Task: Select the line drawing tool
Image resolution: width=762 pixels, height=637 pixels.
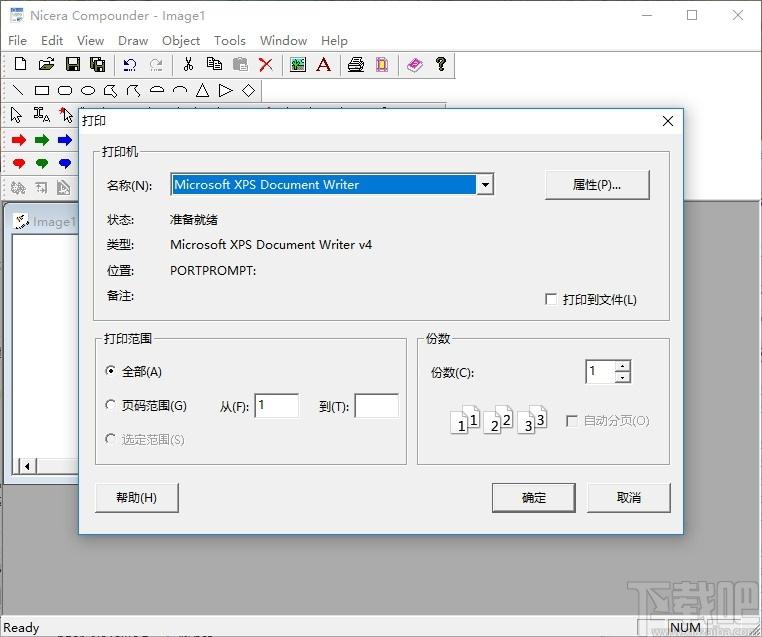Action: point(18,90)
